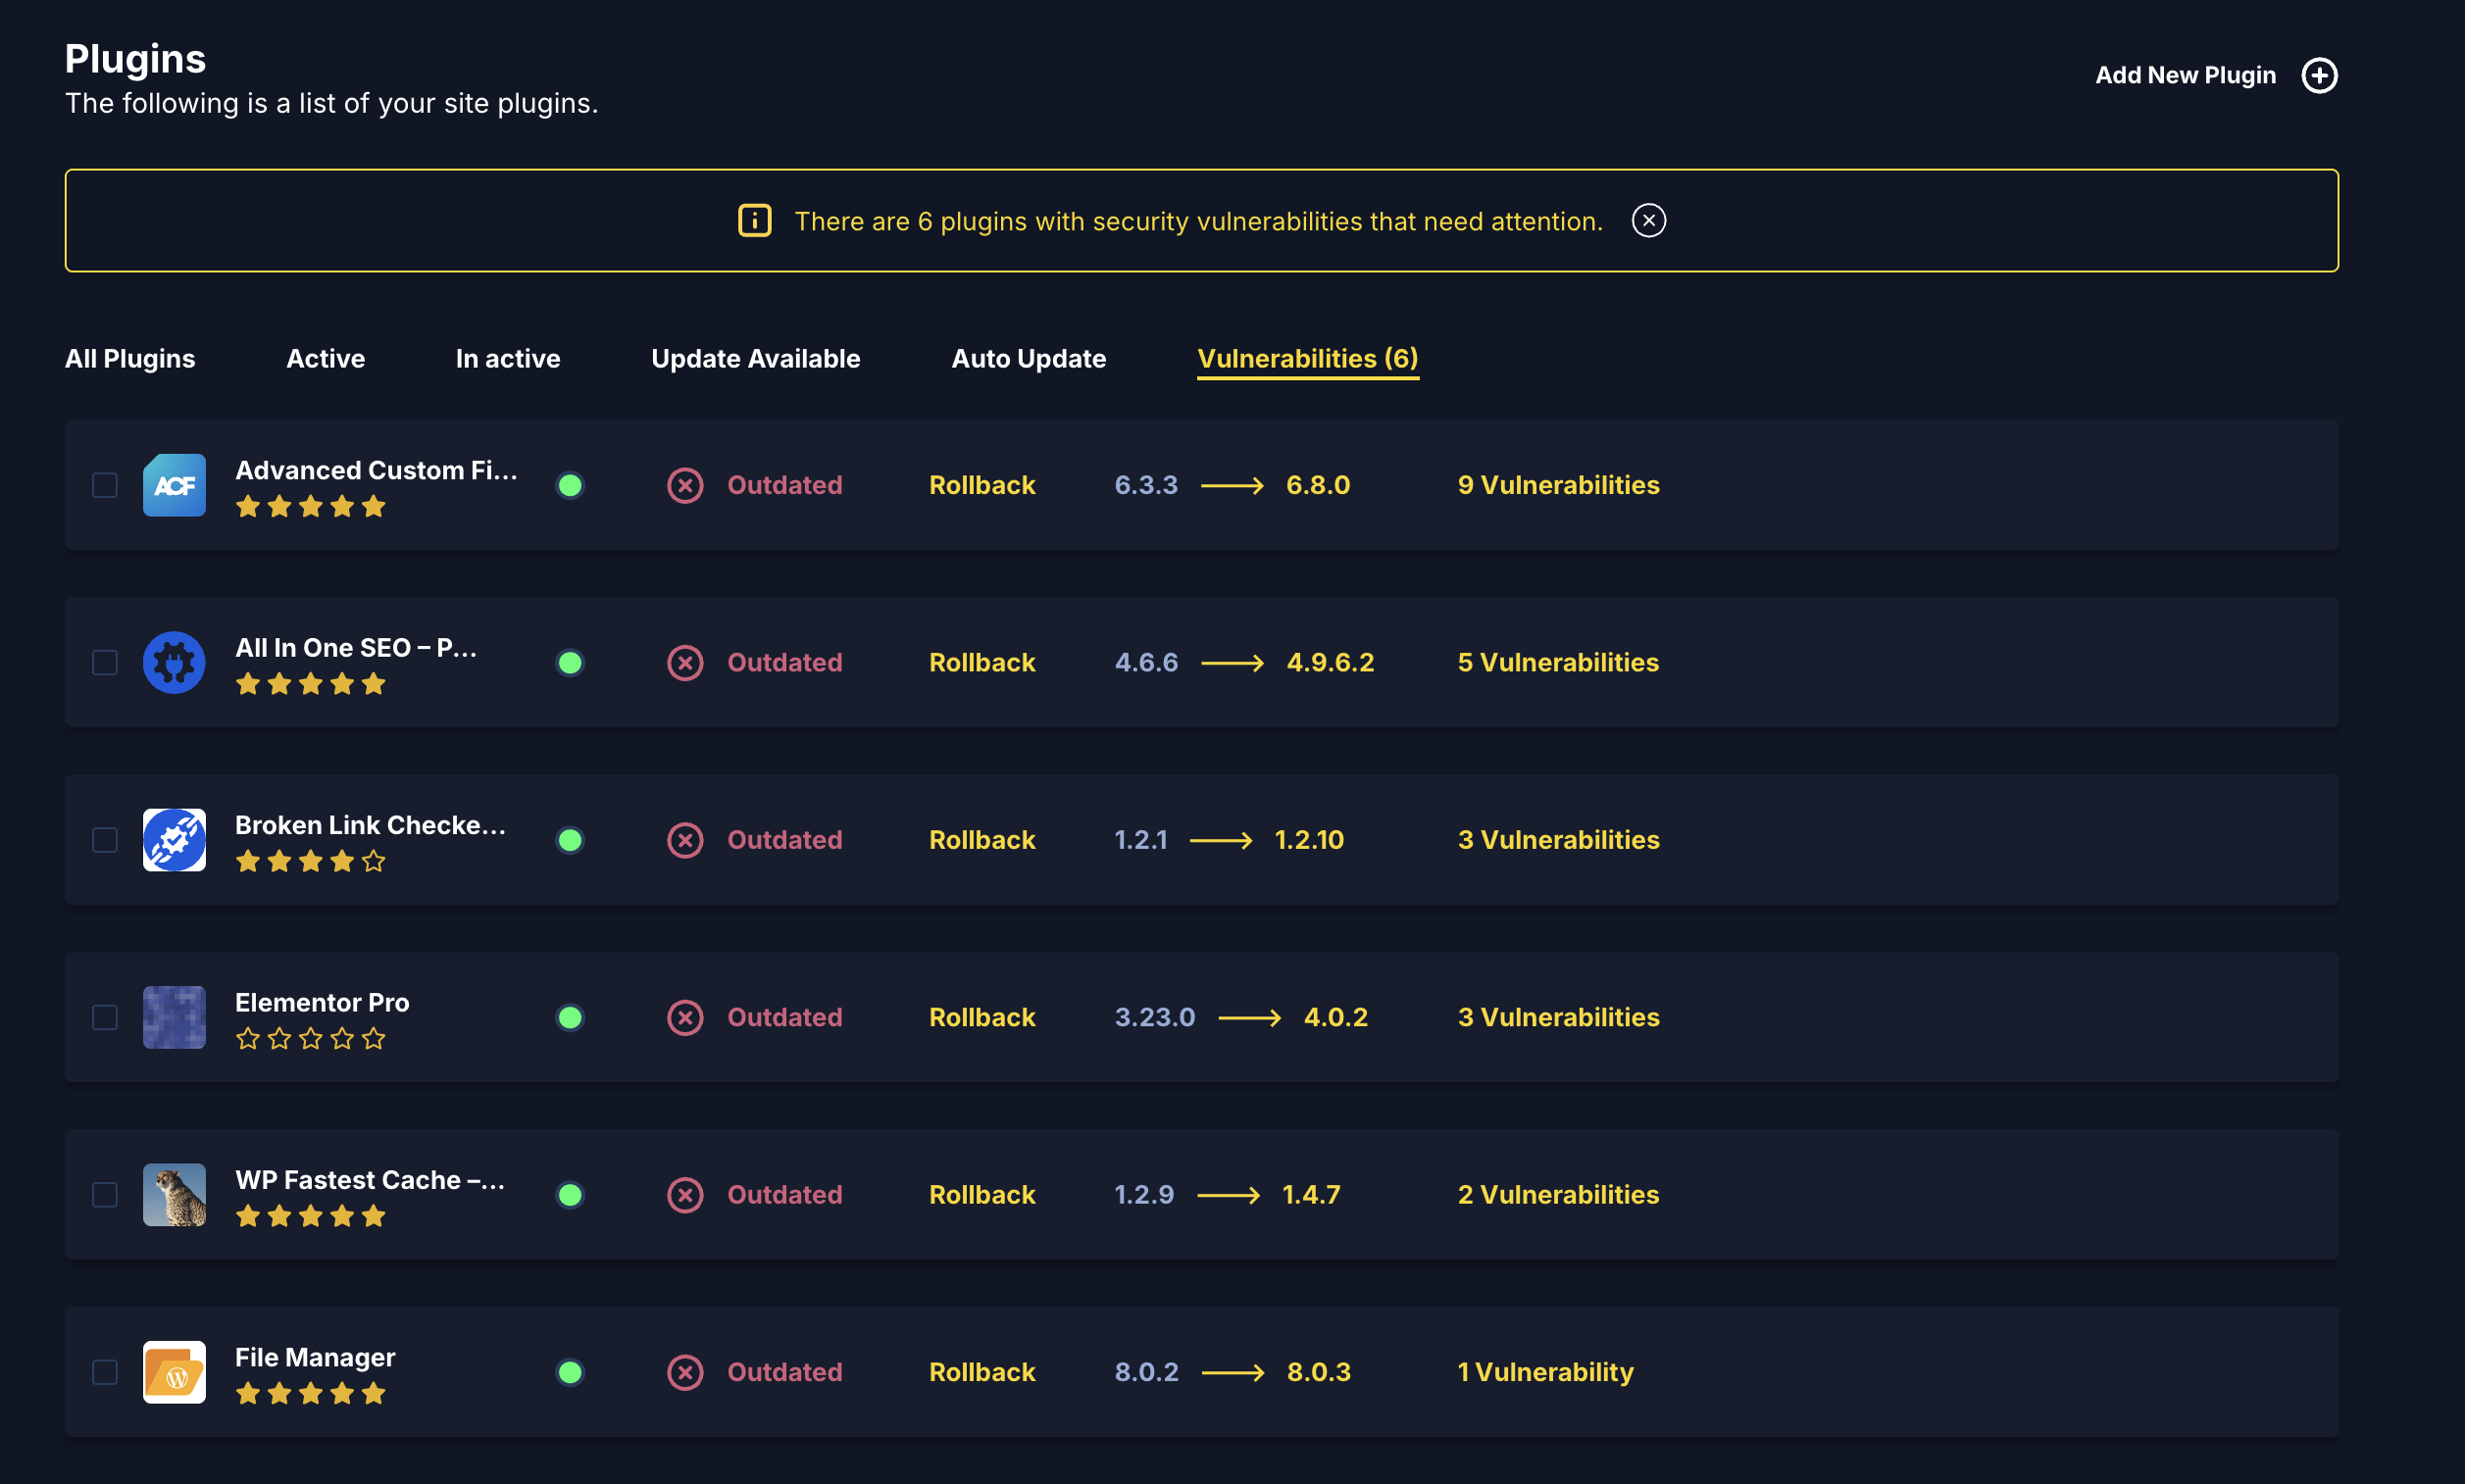Switch to the Active tab

tap(326, 358)
